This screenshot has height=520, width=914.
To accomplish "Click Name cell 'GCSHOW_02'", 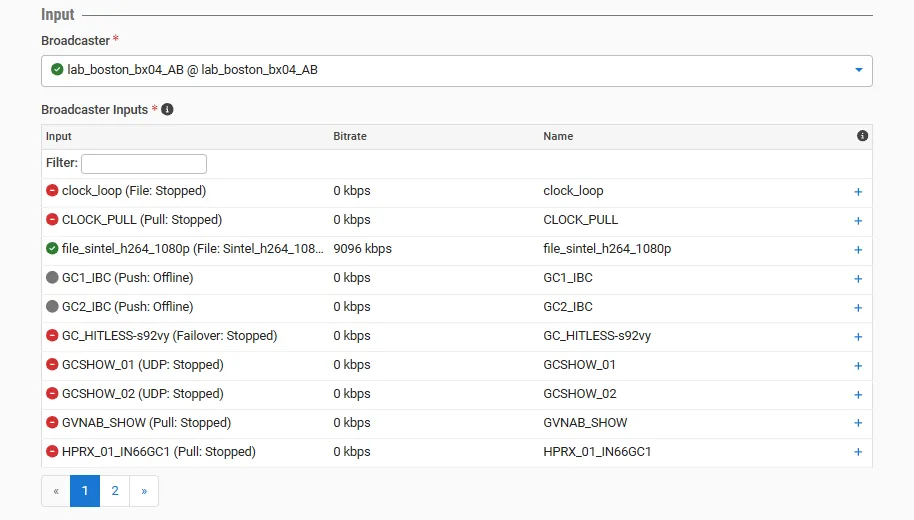I will coord(579,393).
